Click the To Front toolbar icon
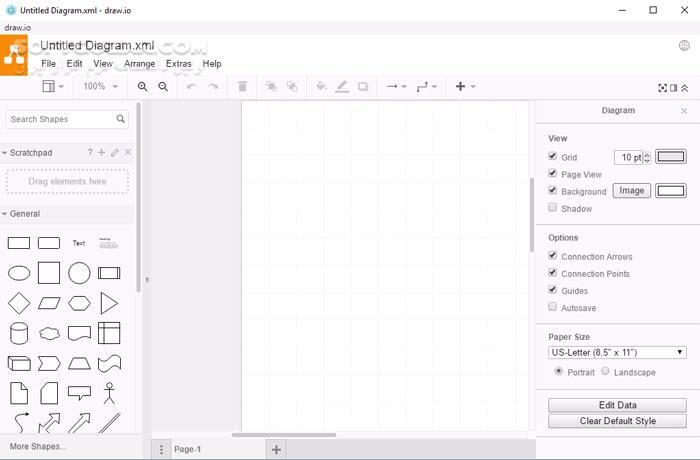Viewport: 700px width, 460px height. point(271,86)
